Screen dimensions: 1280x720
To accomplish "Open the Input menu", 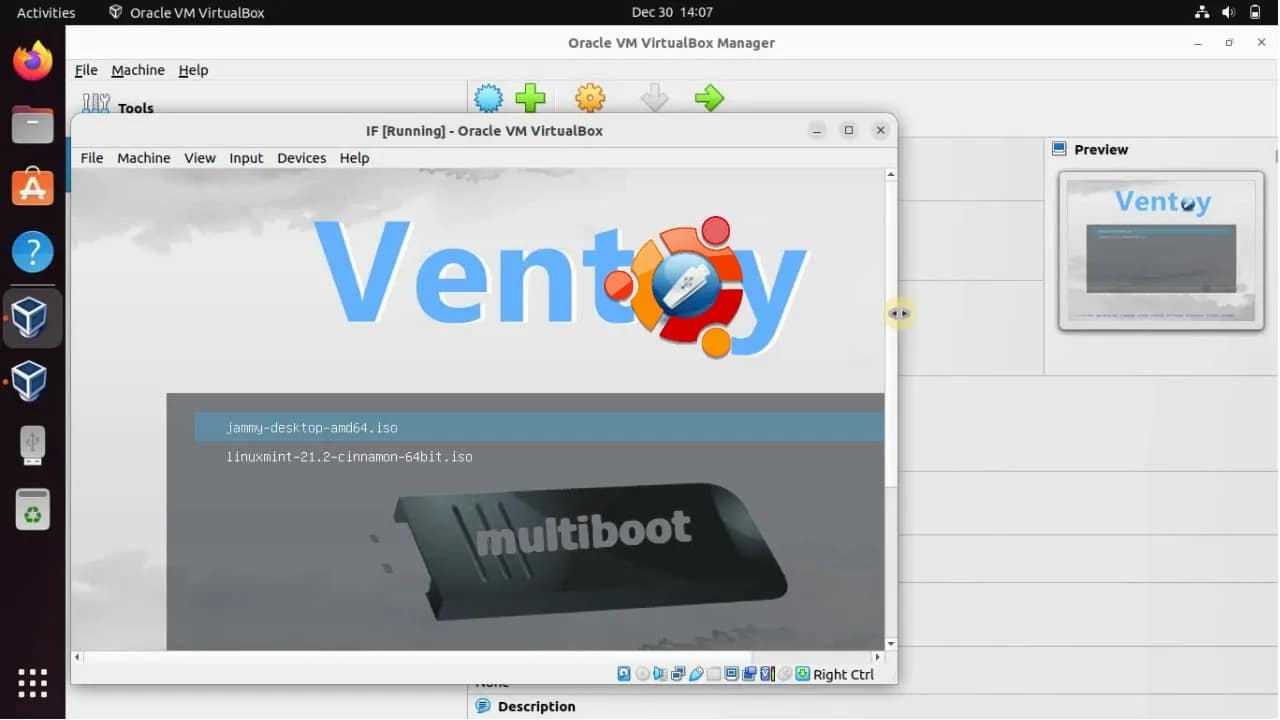I will 246,158.
